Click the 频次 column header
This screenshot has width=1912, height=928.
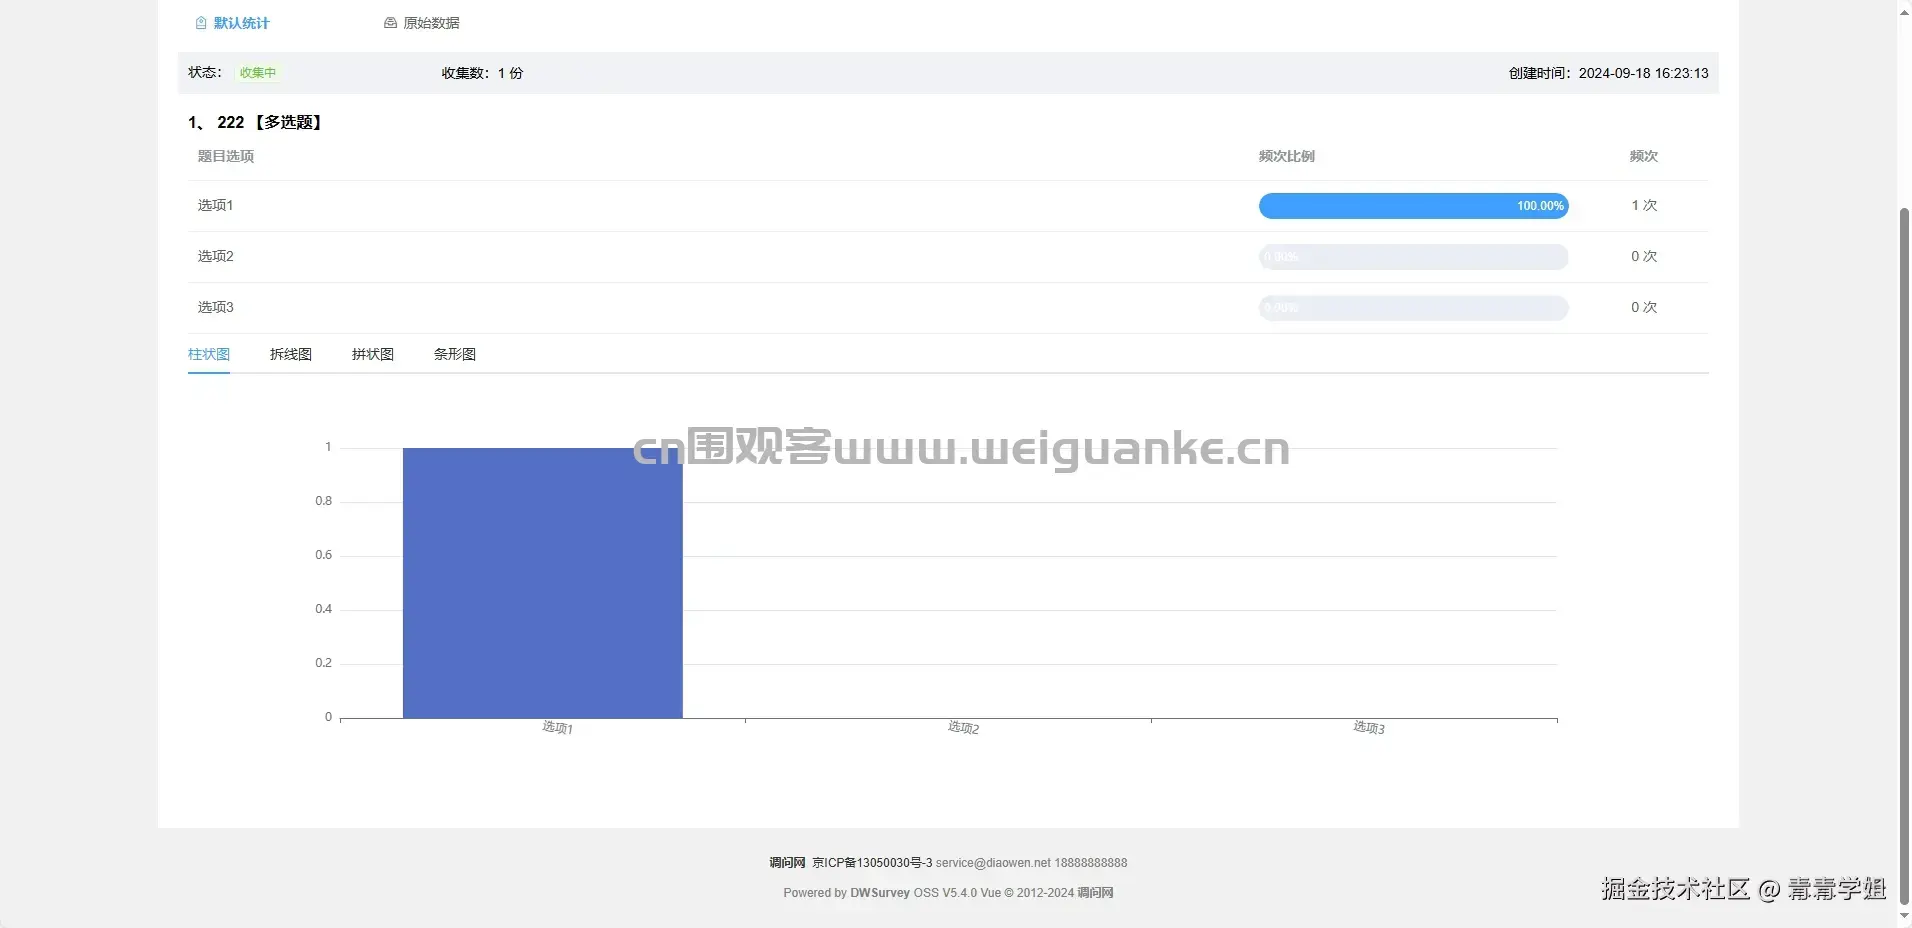coord(1644,156)
